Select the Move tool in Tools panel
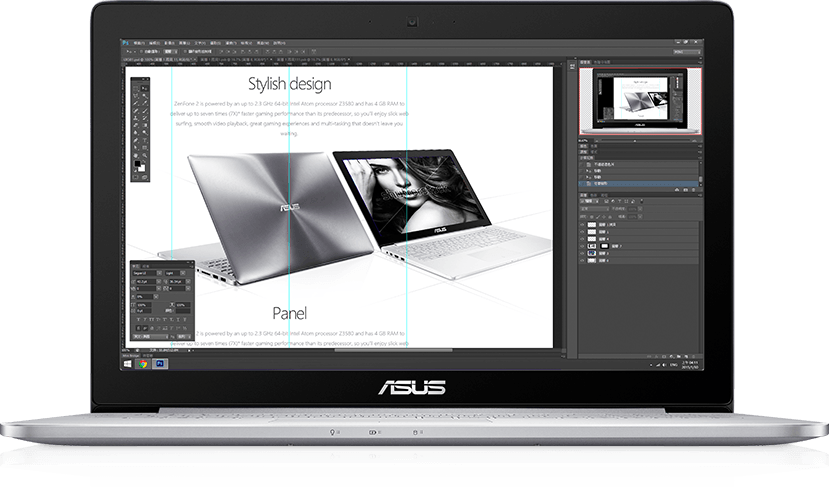This screenshot has height=487, width=829. (145, 88)
